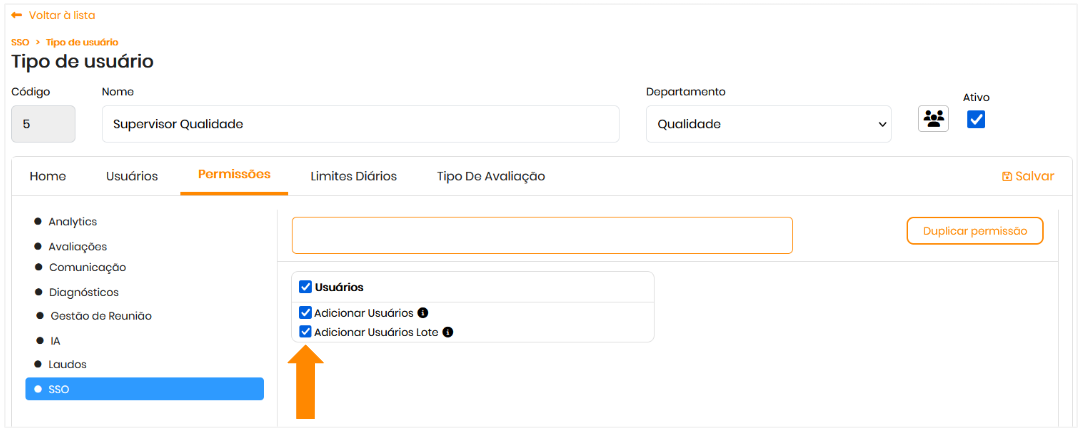Toggle the Usuários group checkbox
The height and width of the screenshot is (431, 1081).
[306, 287]
